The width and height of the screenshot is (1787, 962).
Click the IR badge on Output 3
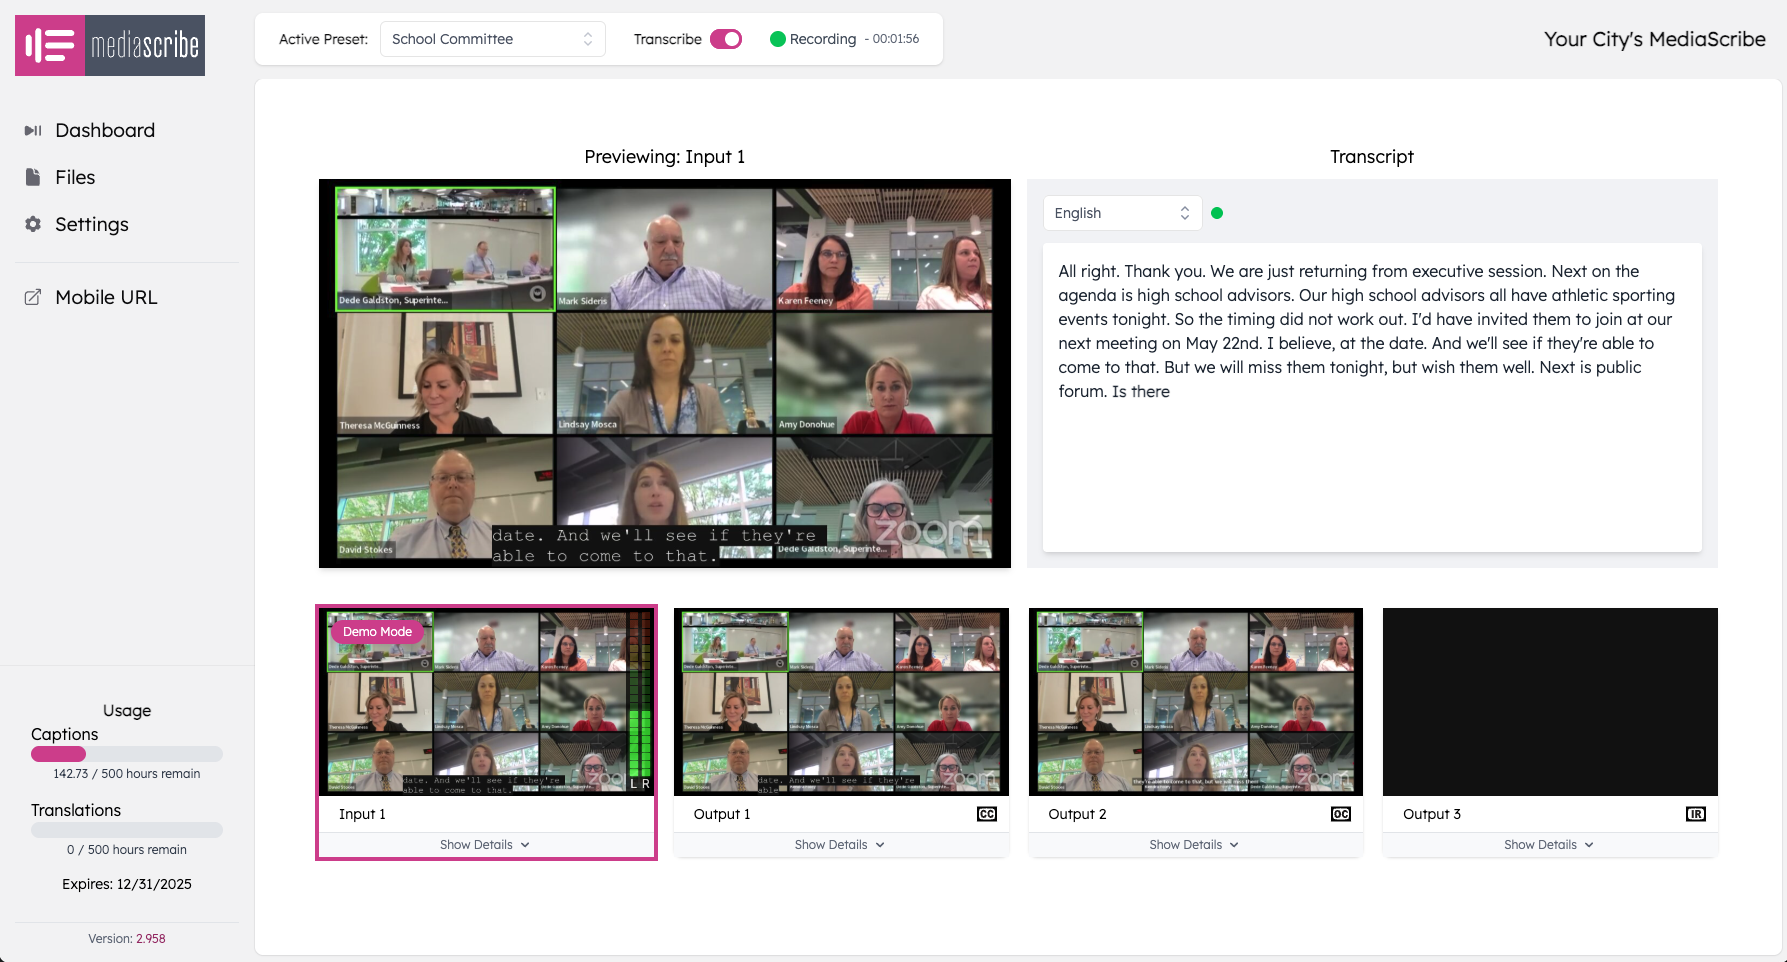pyautogui.click(x=1695, y=813)
